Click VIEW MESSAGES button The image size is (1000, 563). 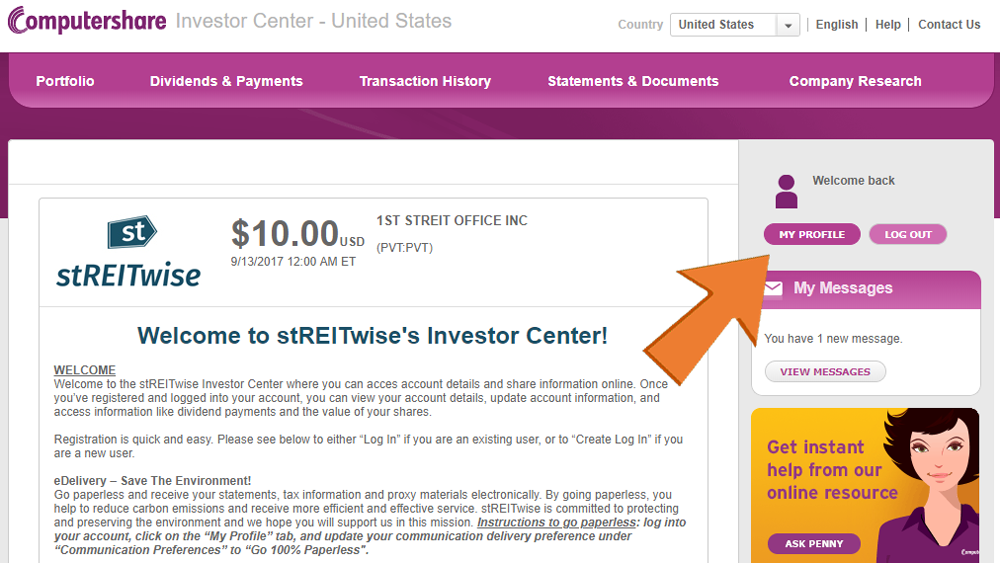point(825,371)
